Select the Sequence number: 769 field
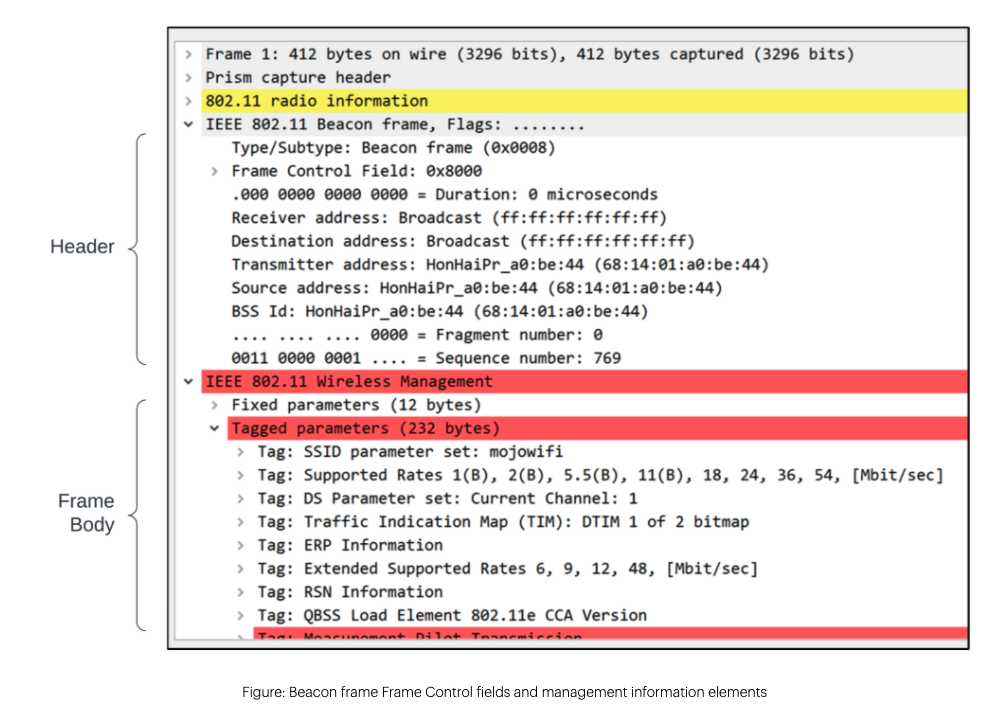The height and width of the screenshot is (706, 986). [x=430, y=358]
